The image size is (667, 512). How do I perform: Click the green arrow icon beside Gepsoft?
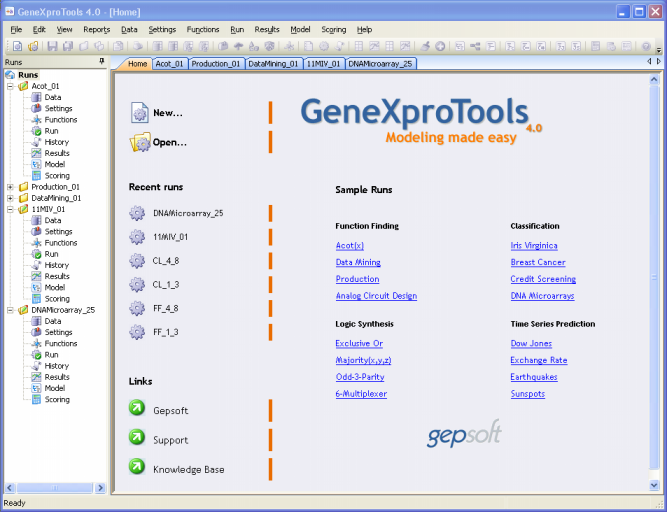tap(137, 408)
